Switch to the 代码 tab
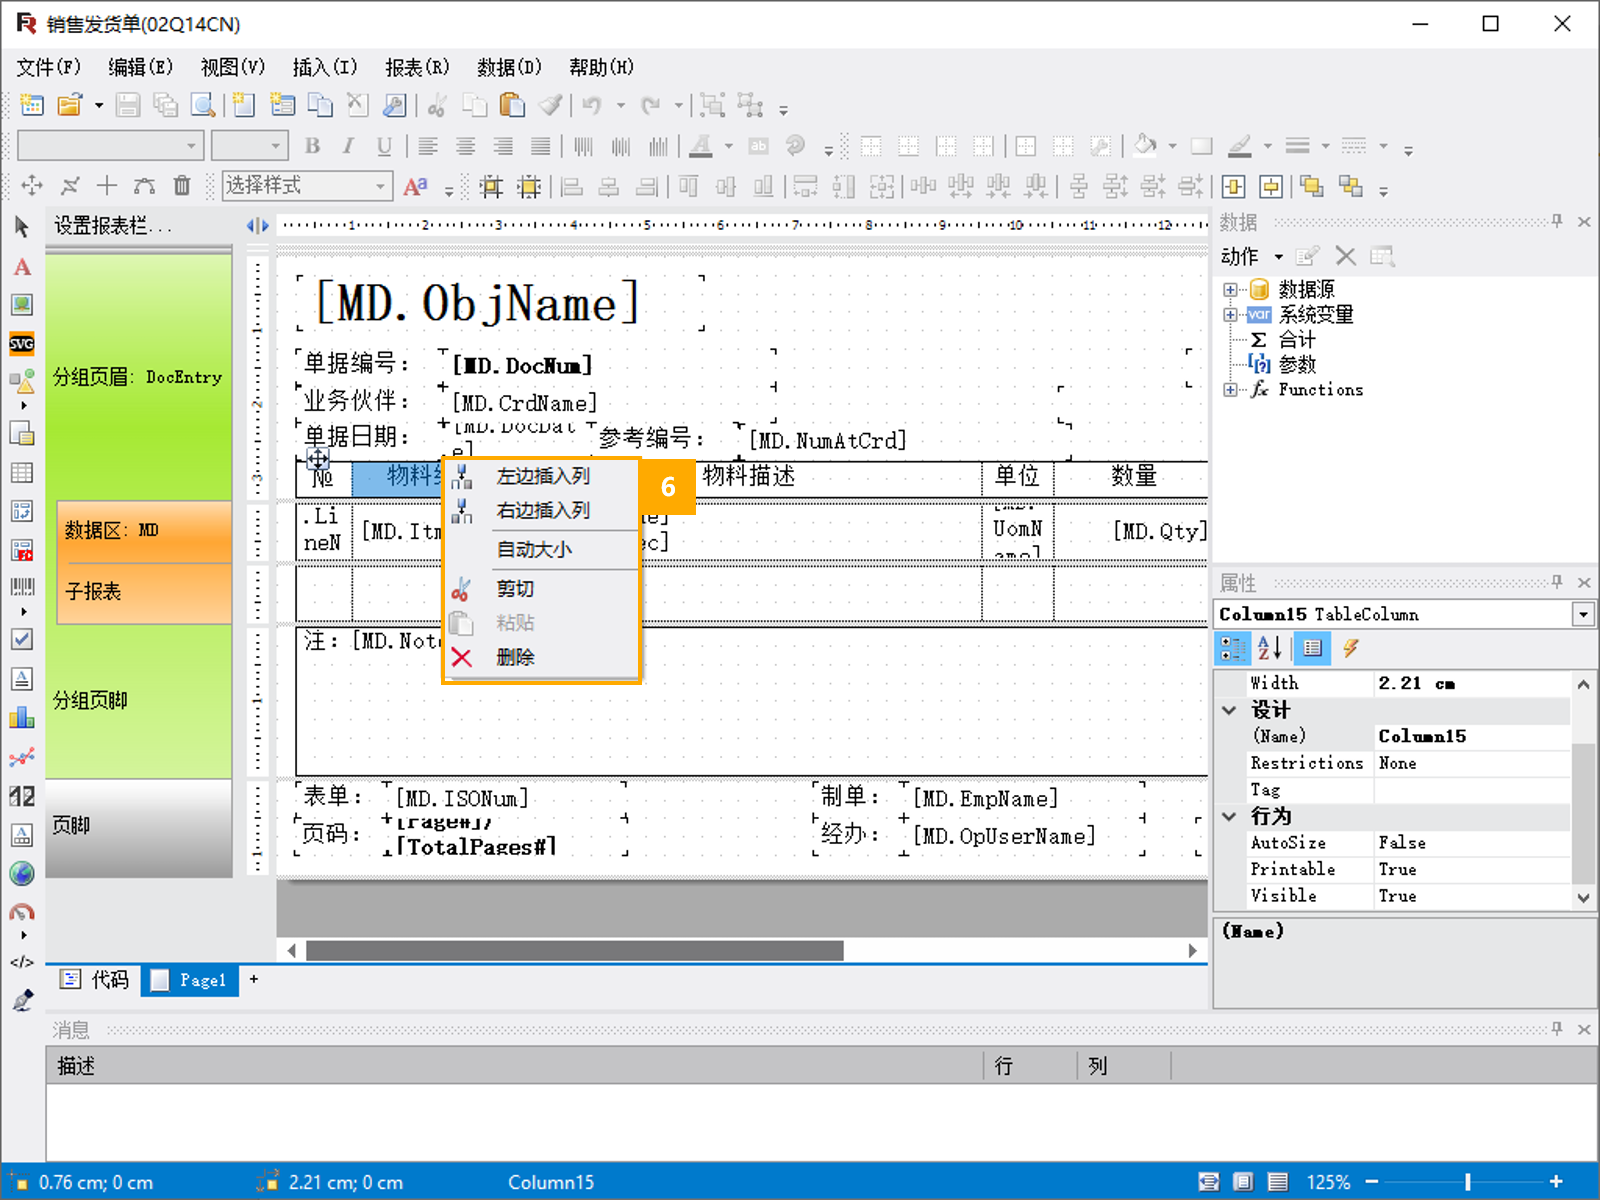Screen dimensions: 1600x1200 (96, 980)
